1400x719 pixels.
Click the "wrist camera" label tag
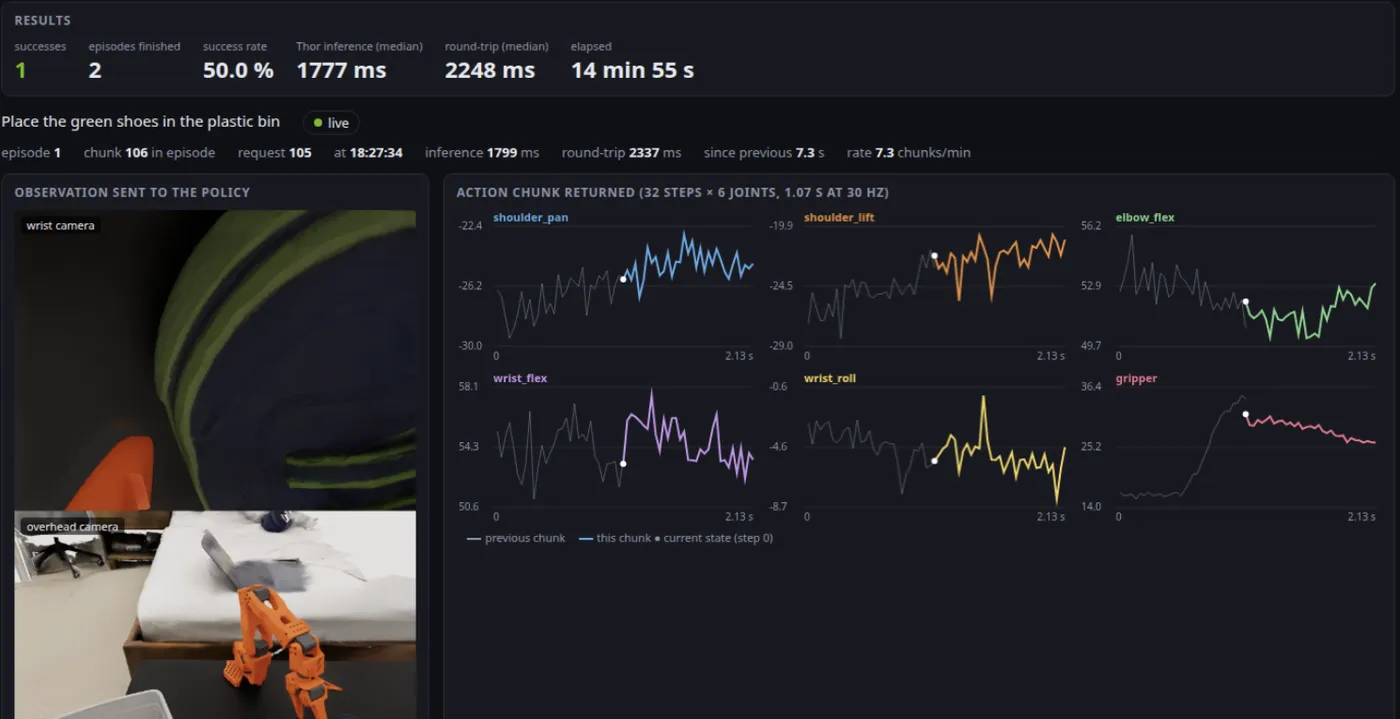pos(61,226)
